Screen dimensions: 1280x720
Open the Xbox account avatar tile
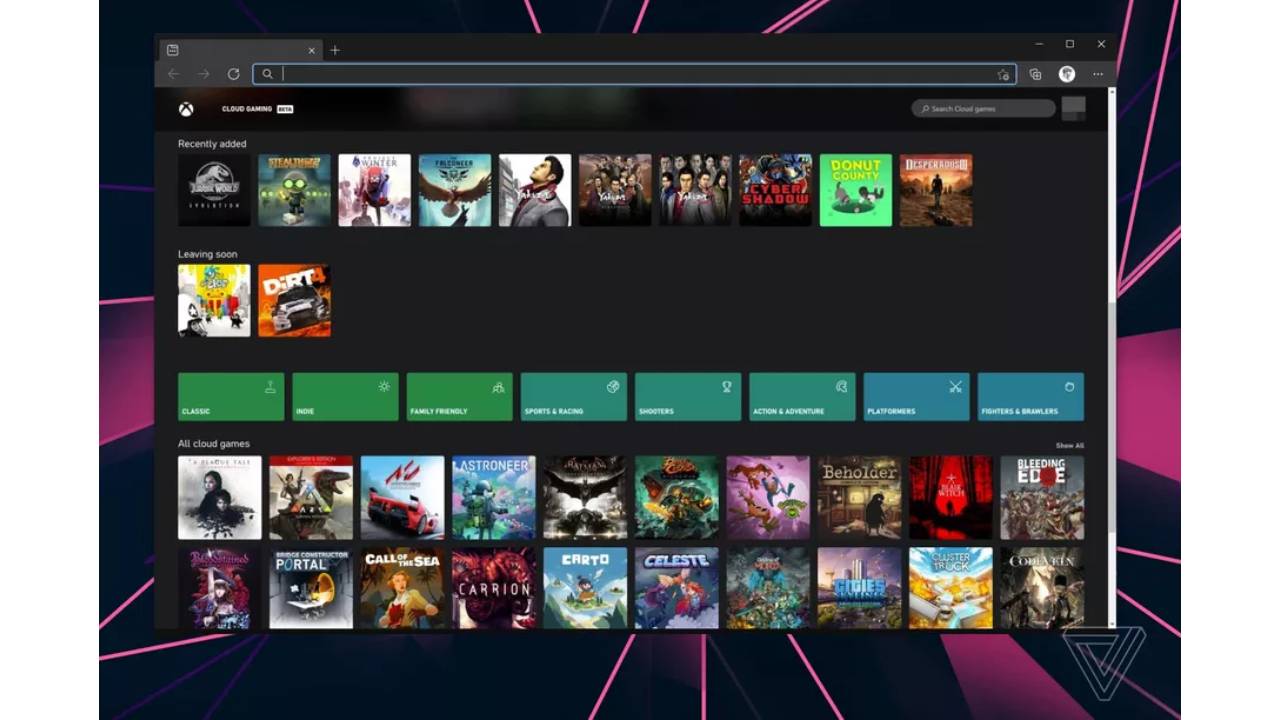(x=1073, y=108)
